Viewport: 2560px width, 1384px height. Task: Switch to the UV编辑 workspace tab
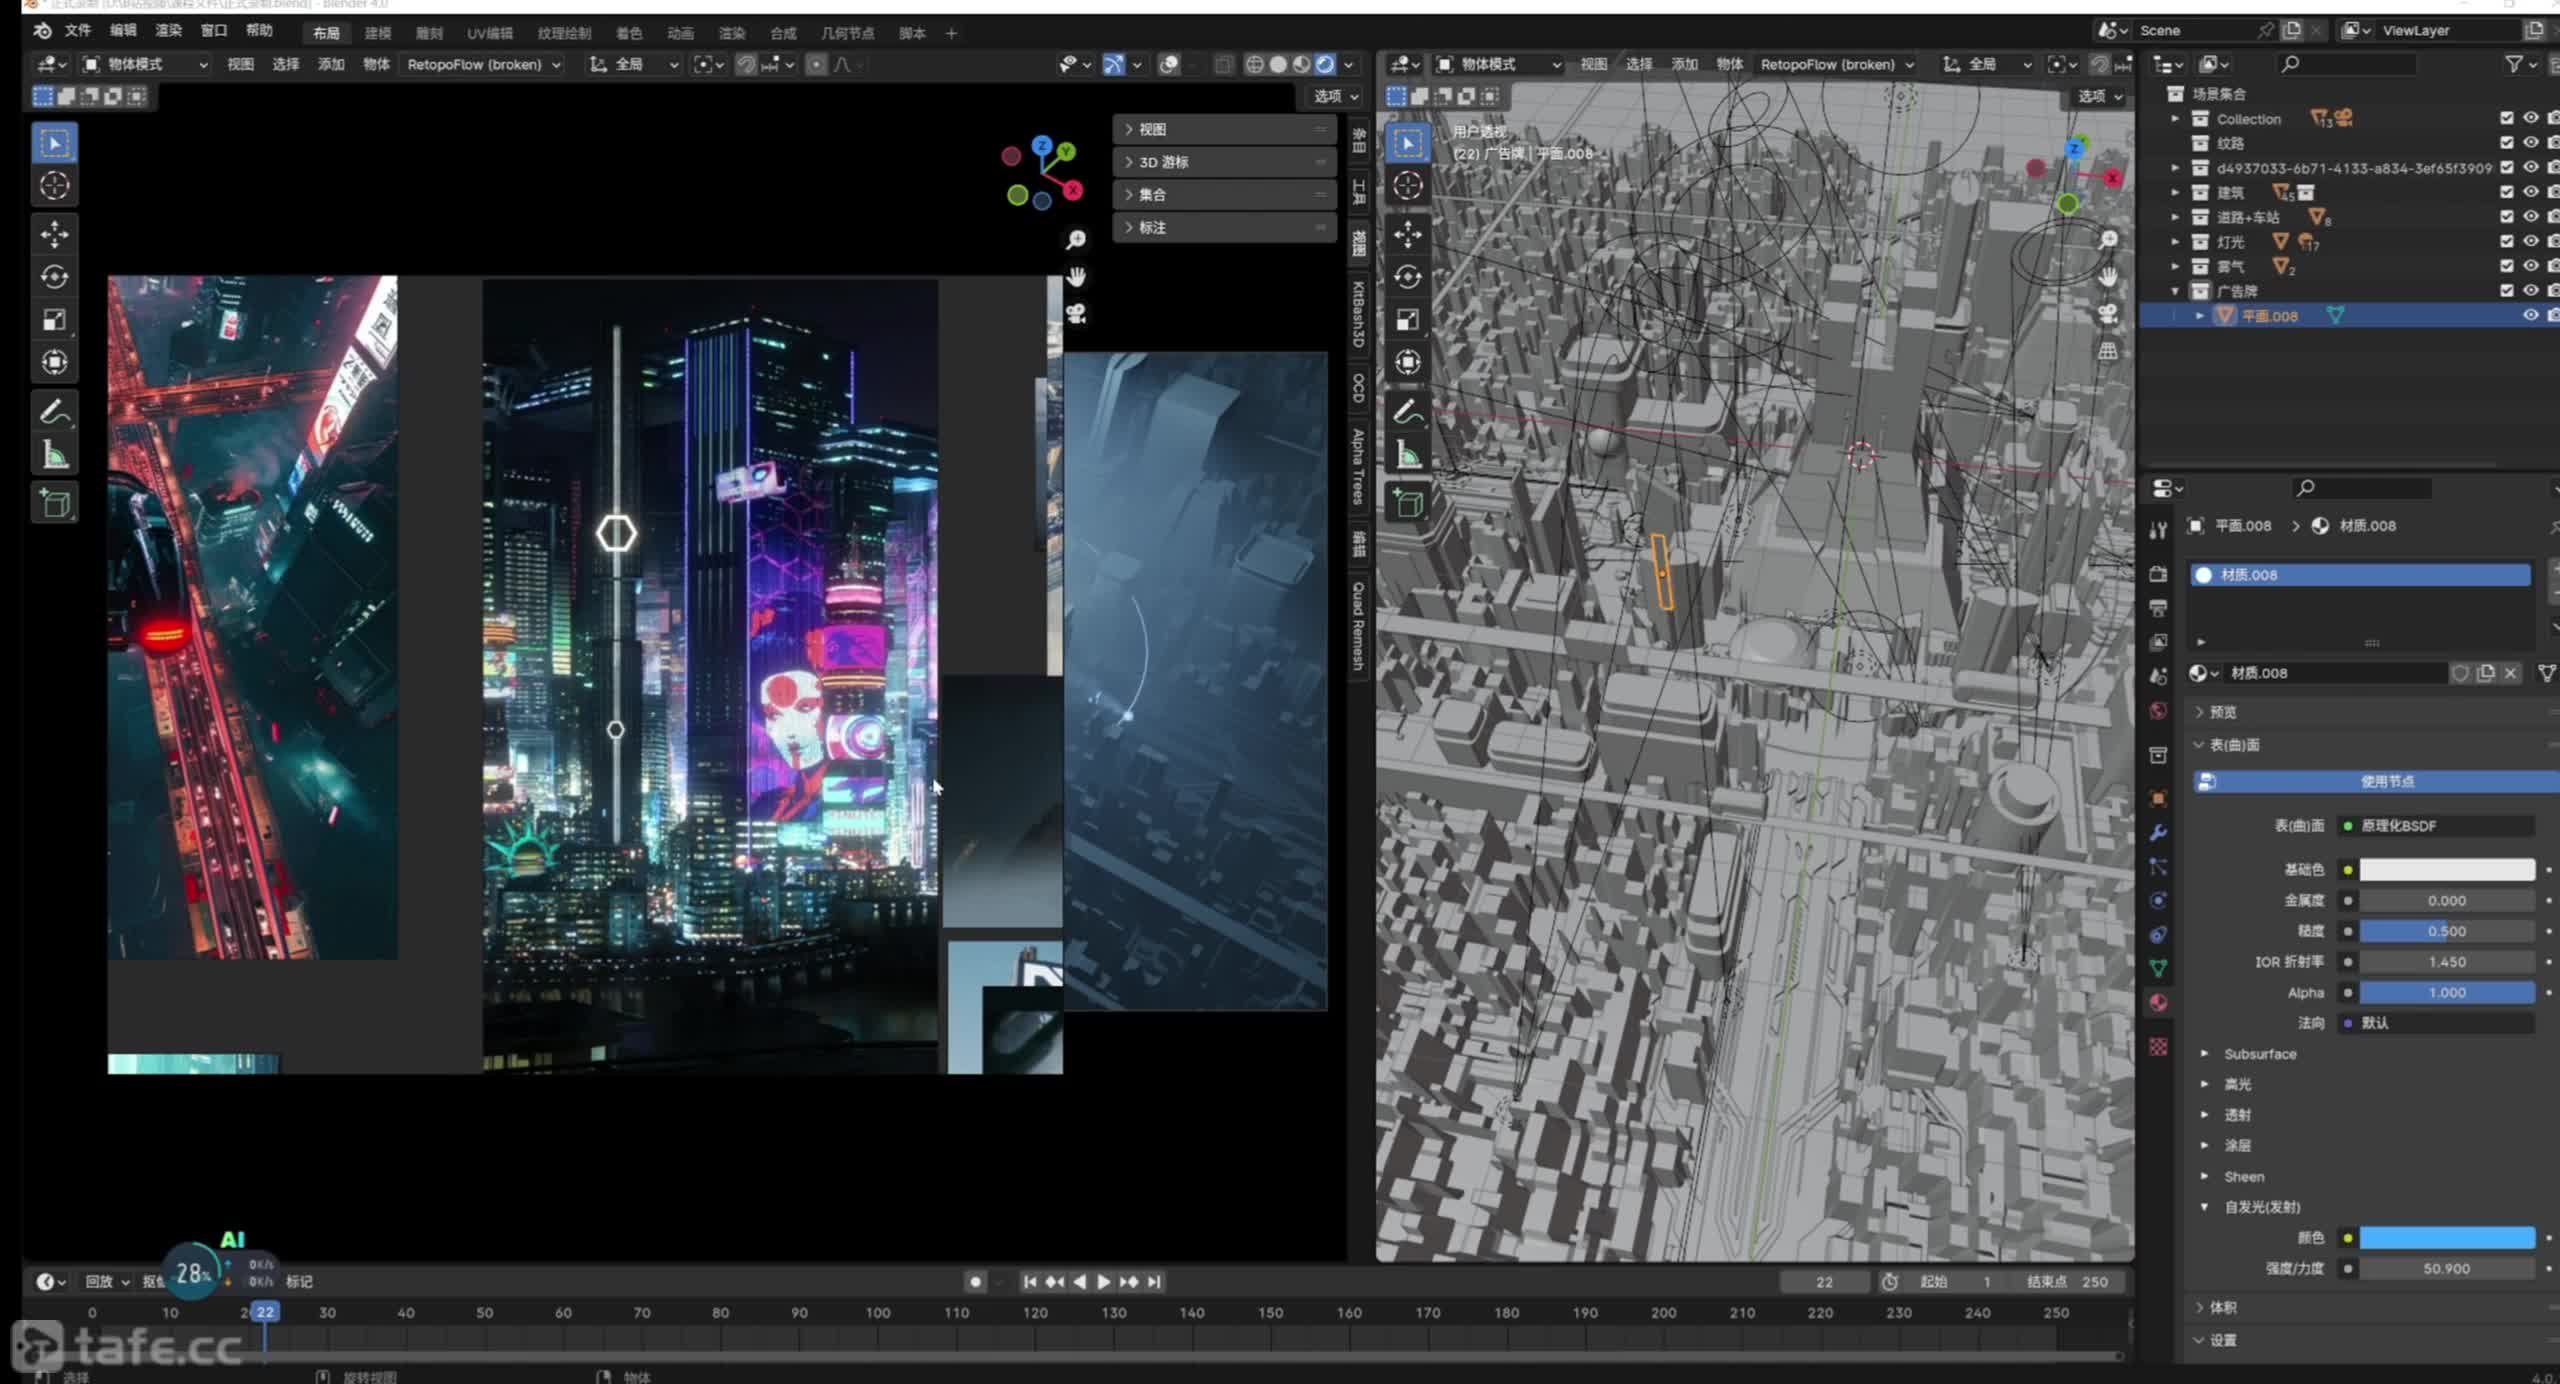(x=490, y=33)
